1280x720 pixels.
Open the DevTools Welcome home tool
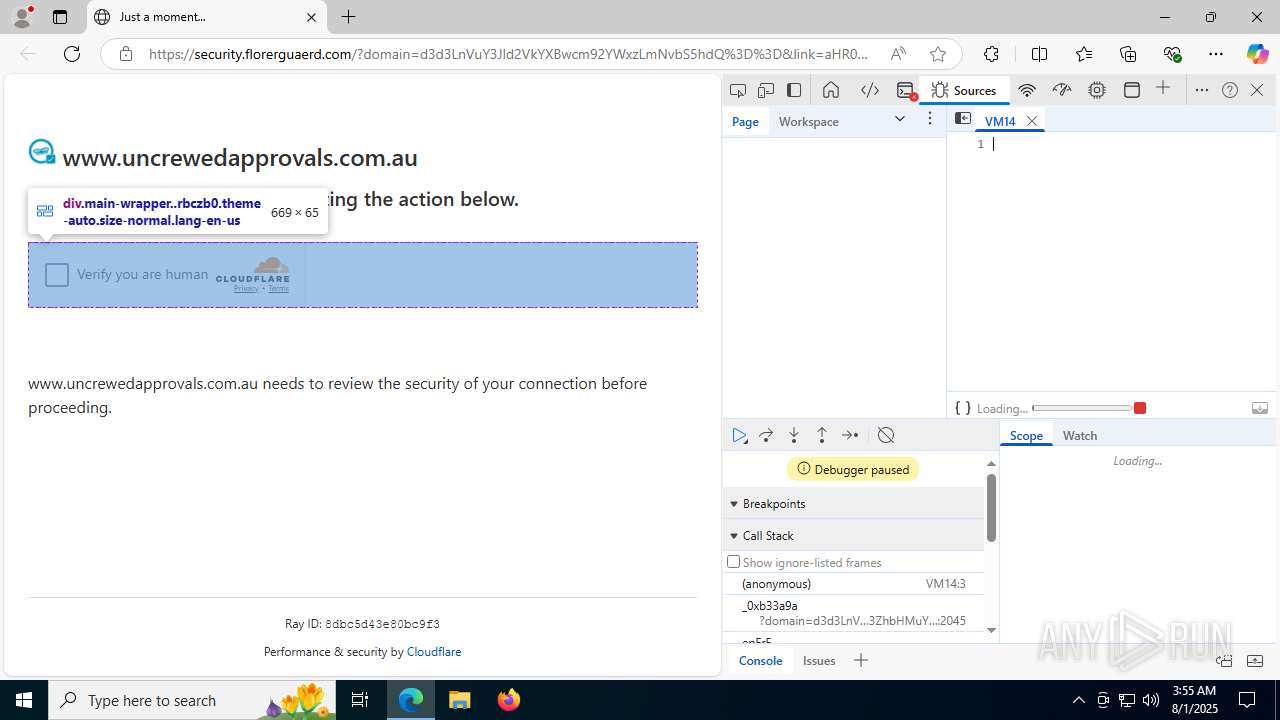[x=831, y=90]
